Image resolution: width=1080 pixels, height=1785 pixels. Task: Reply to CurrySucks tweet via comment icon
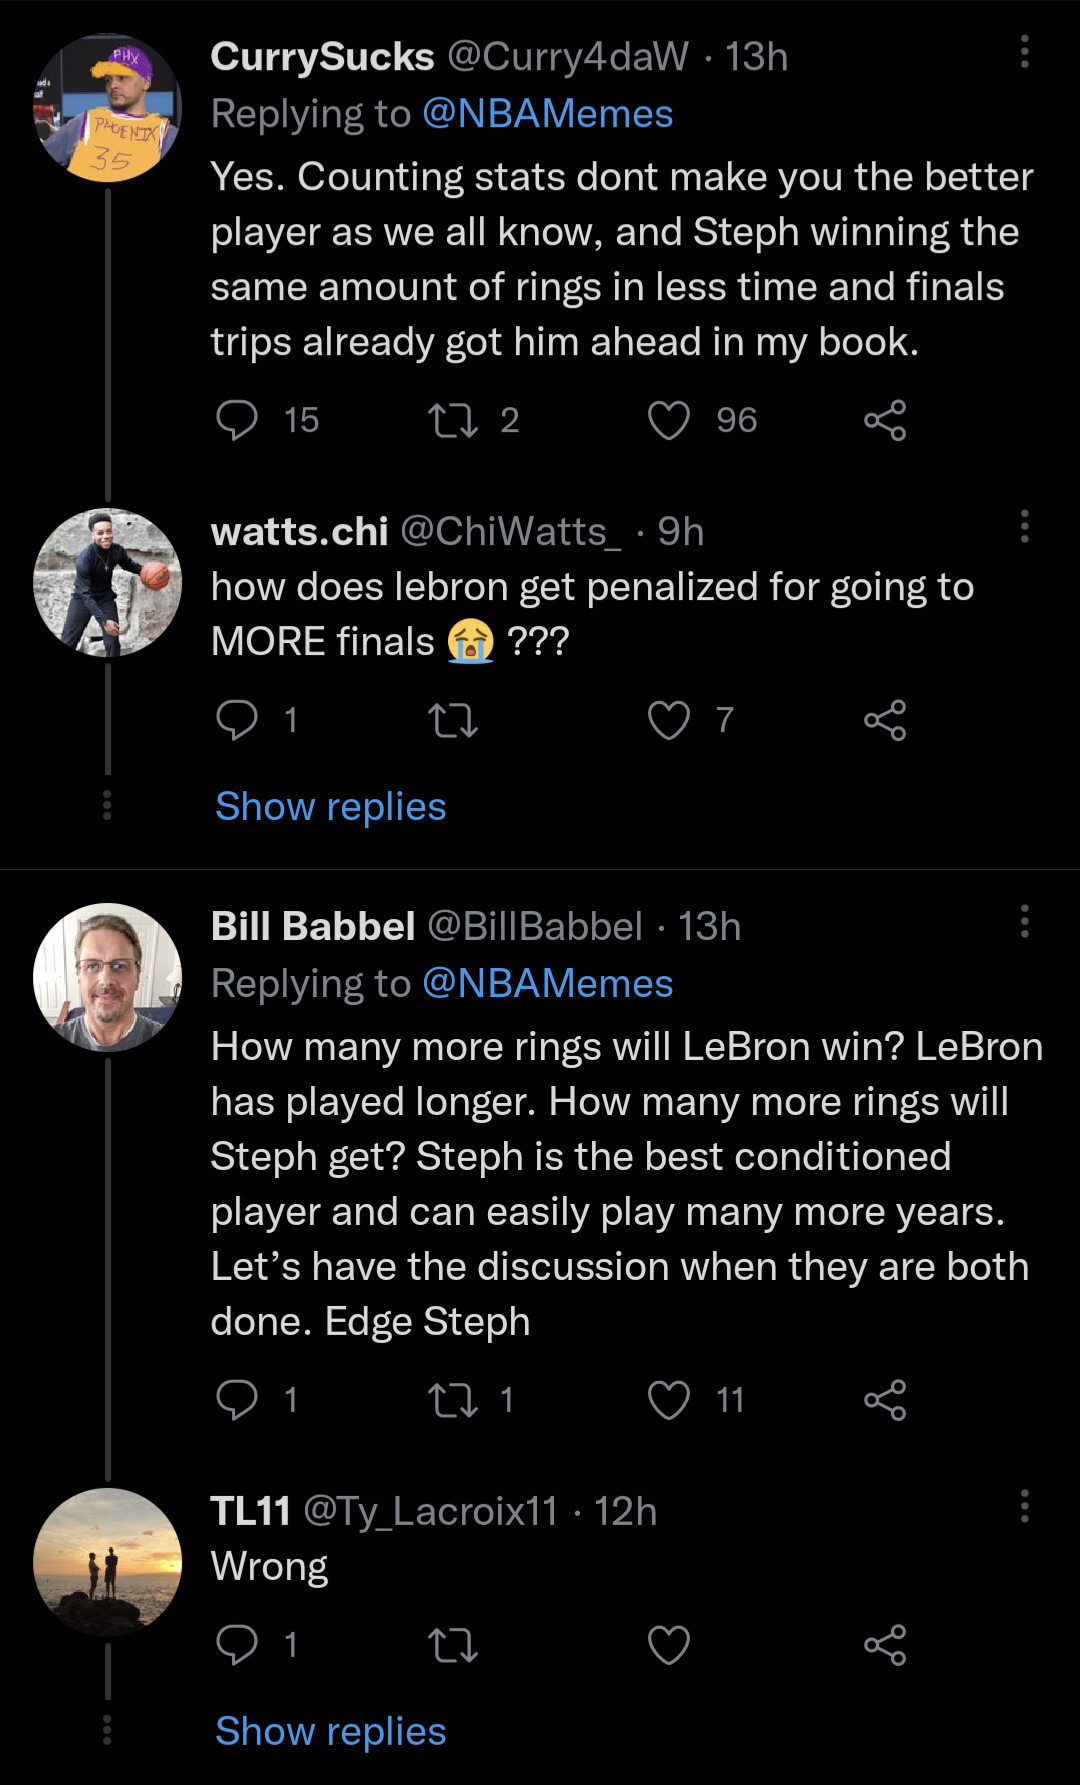238,420
